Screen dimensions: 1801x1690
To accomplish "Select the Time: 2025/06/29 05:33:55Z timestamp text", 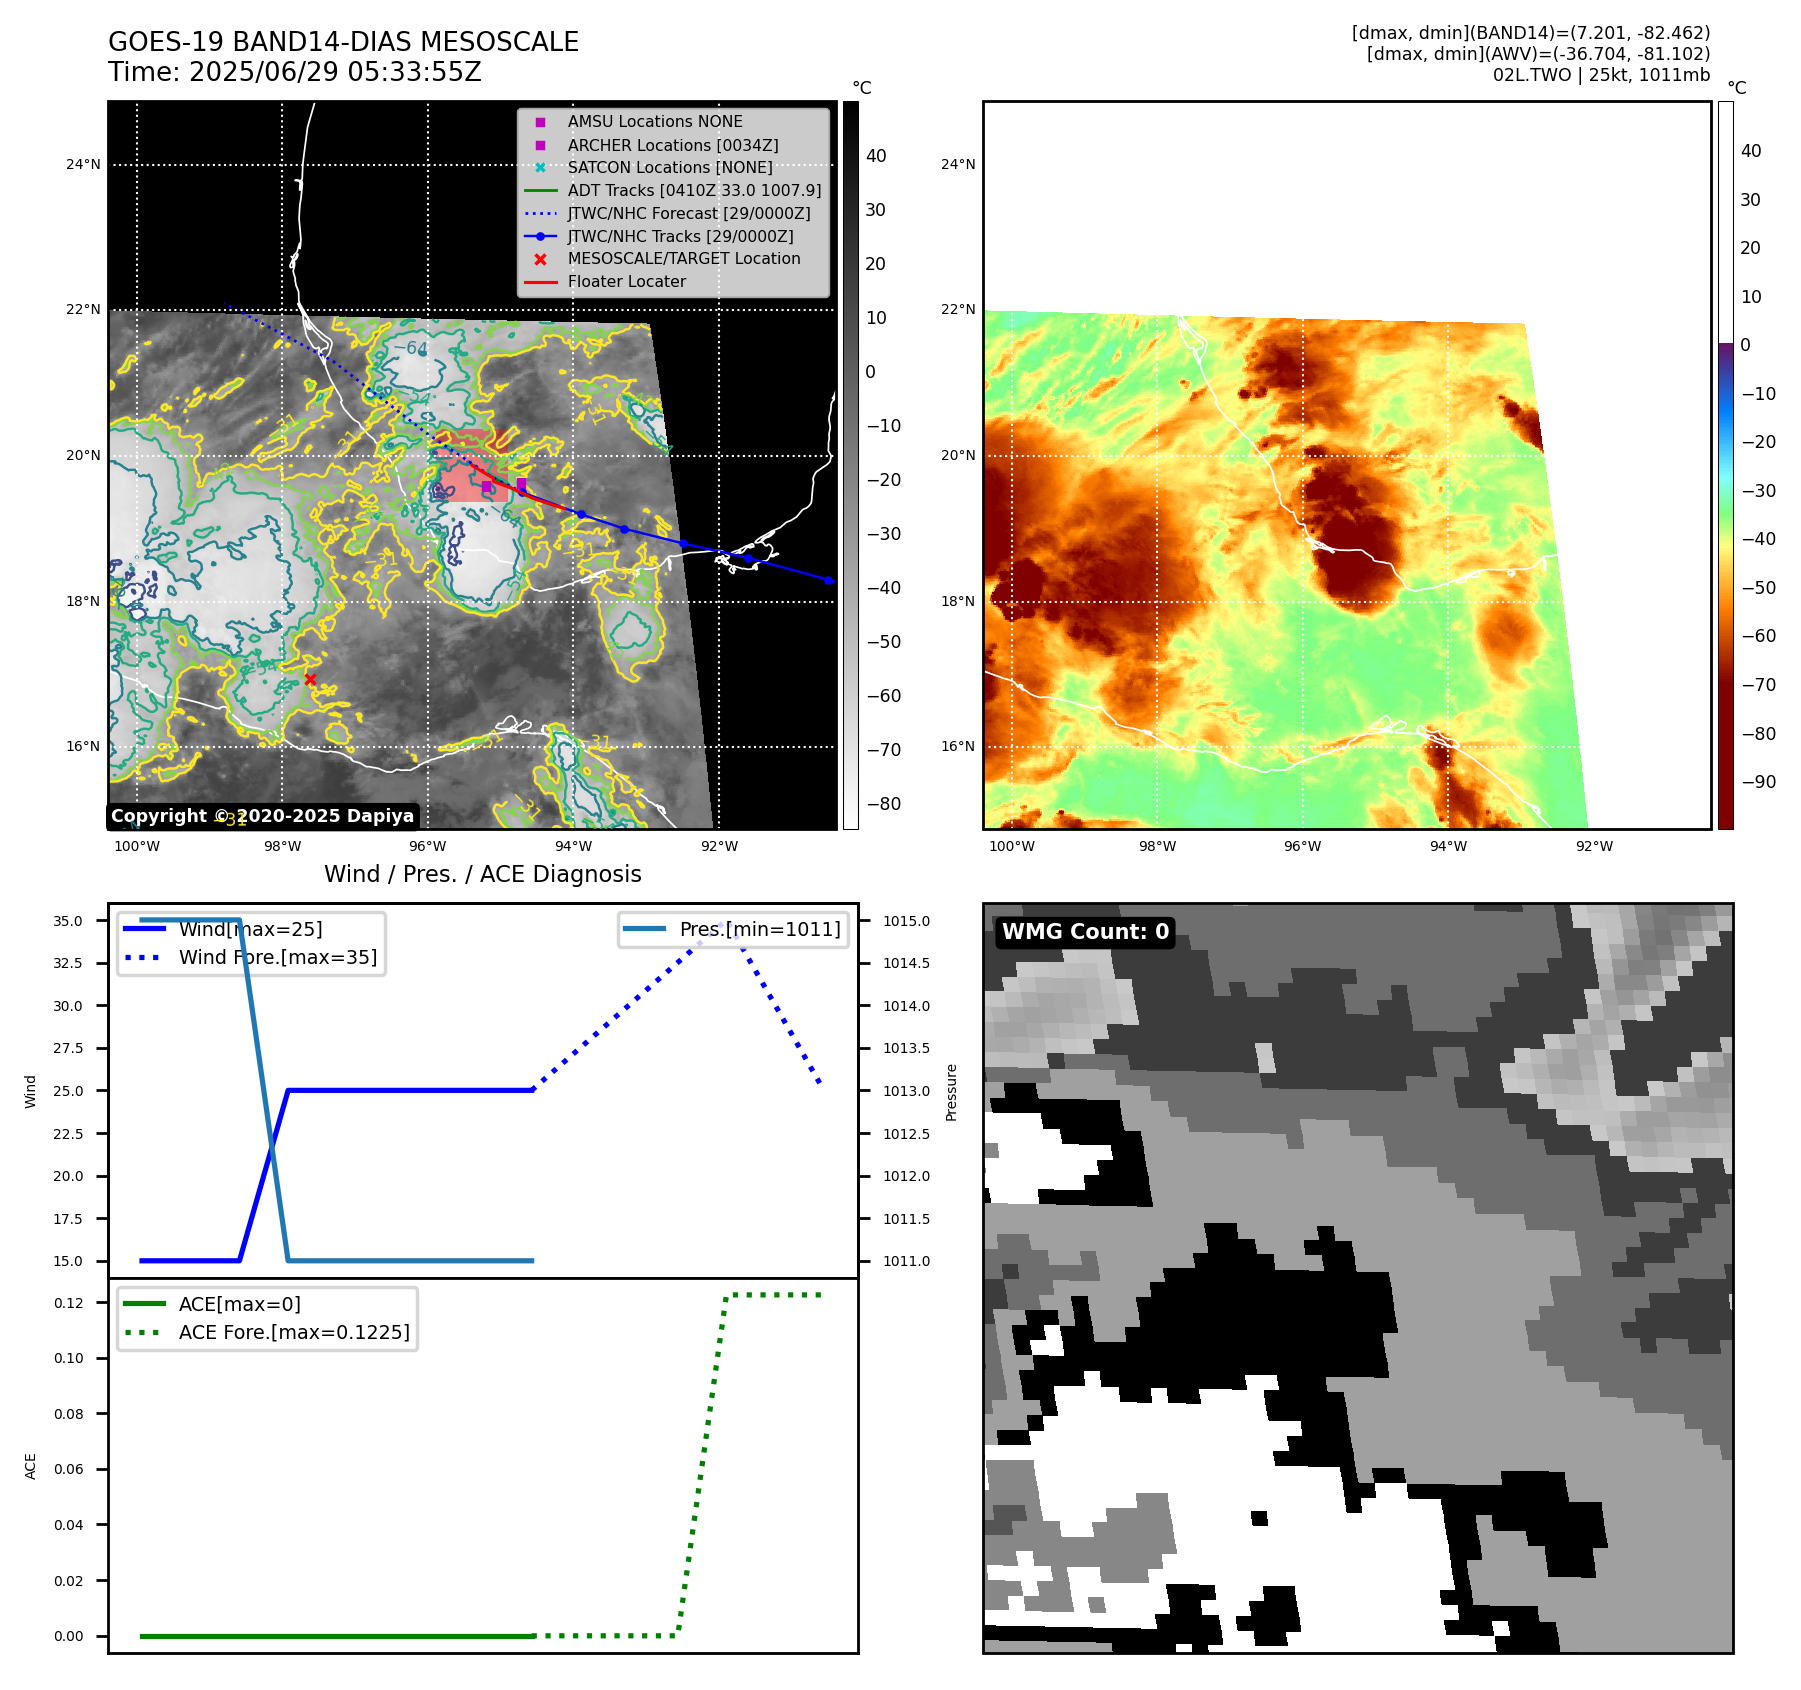I will point(295,72).
